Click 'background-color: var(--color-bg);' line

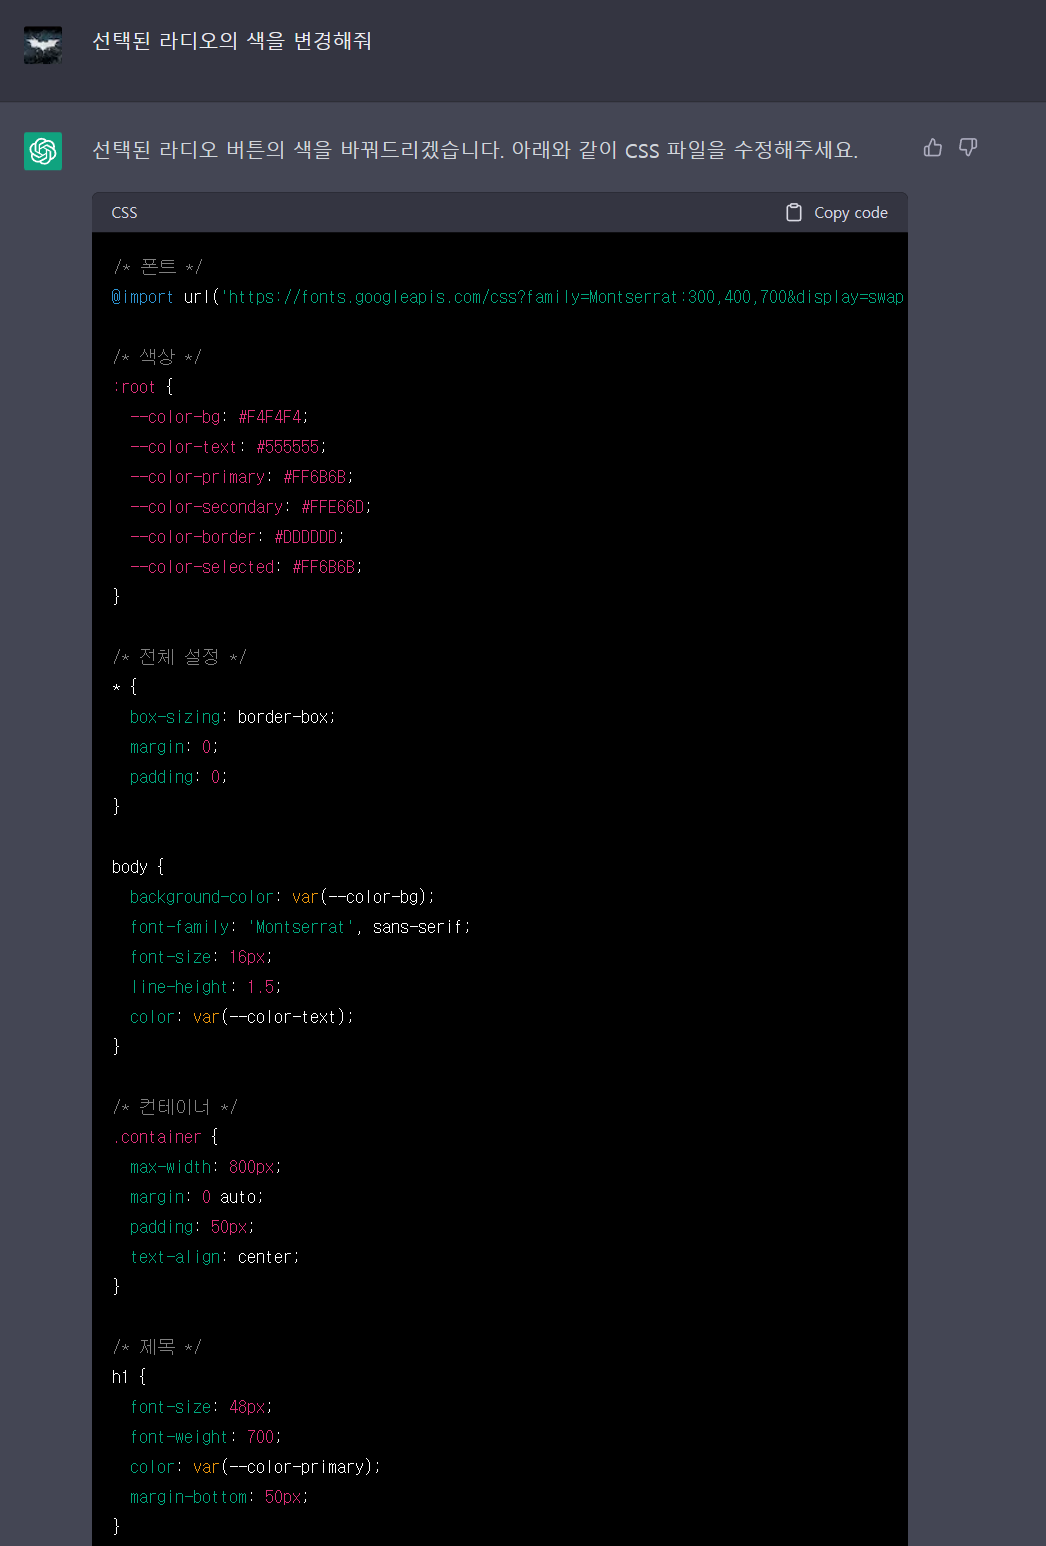pos(282,897)
